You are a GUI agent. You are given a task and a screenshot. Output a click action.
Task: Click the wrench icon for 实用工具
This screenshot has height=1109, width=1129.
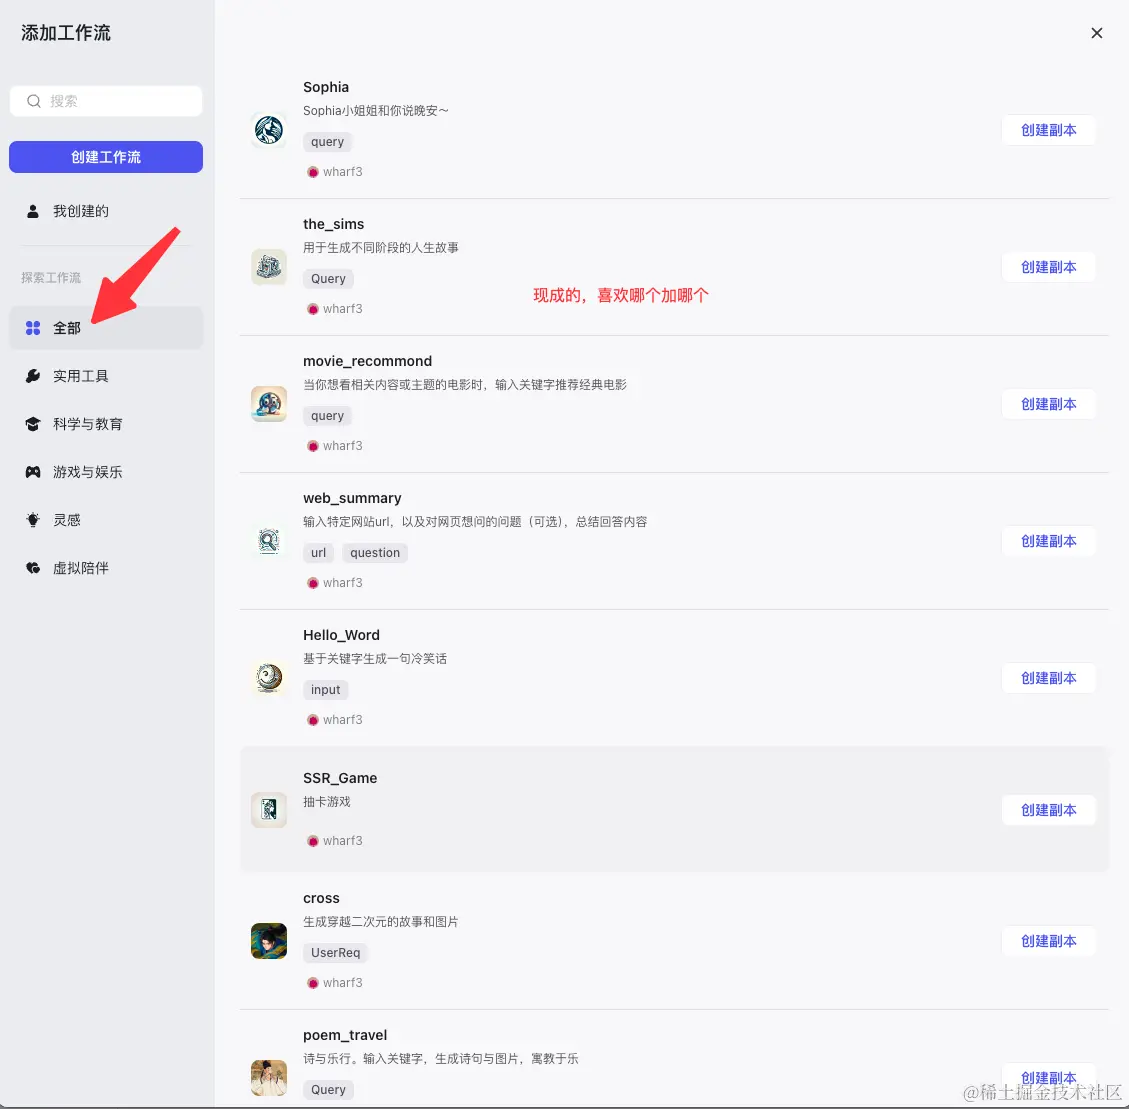tap(32, 376)
